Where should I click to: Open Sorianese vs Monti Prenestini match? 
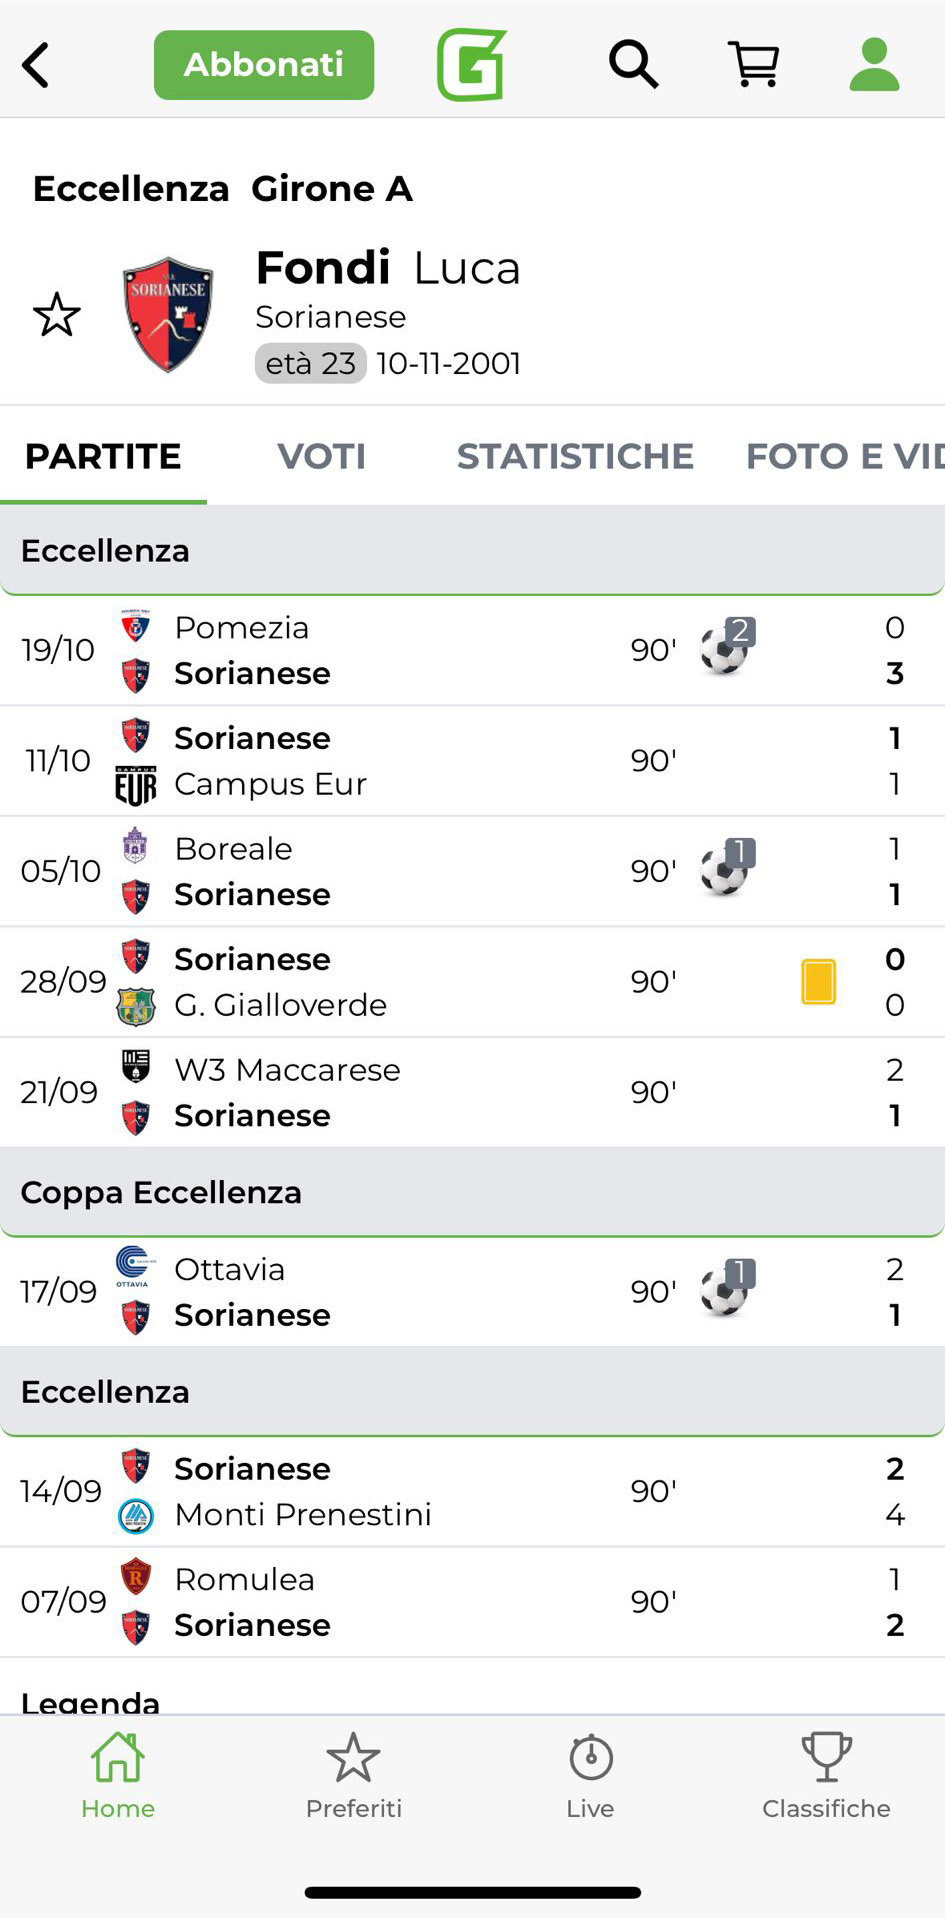(400, 1491)
